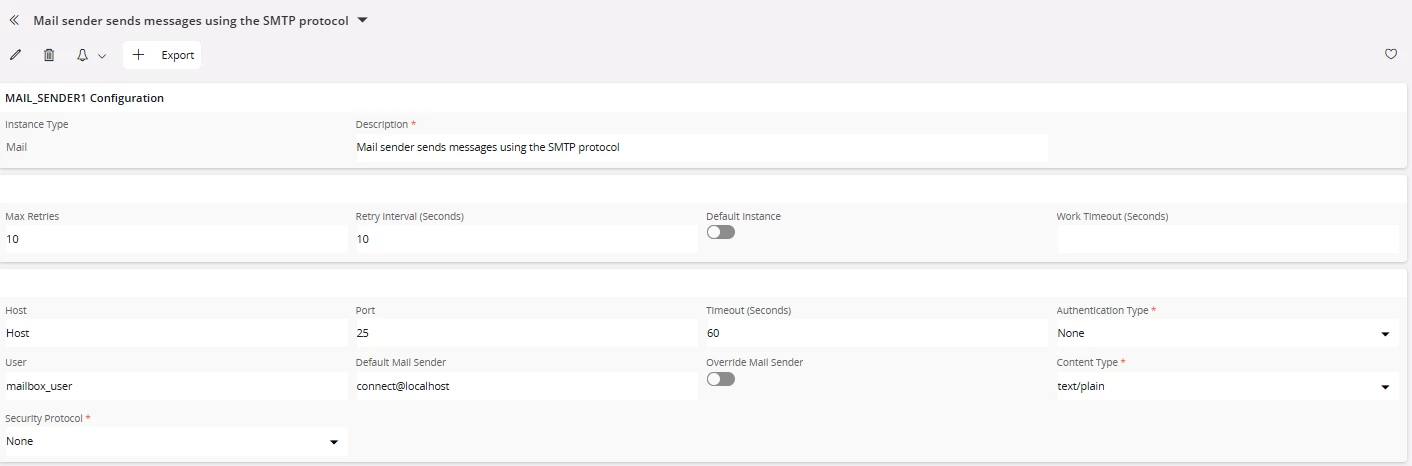The width and height of the screenshot is (1412, 466).
Task: Click the Work Timeout (Seconds) field
Action: (1227, 239)
